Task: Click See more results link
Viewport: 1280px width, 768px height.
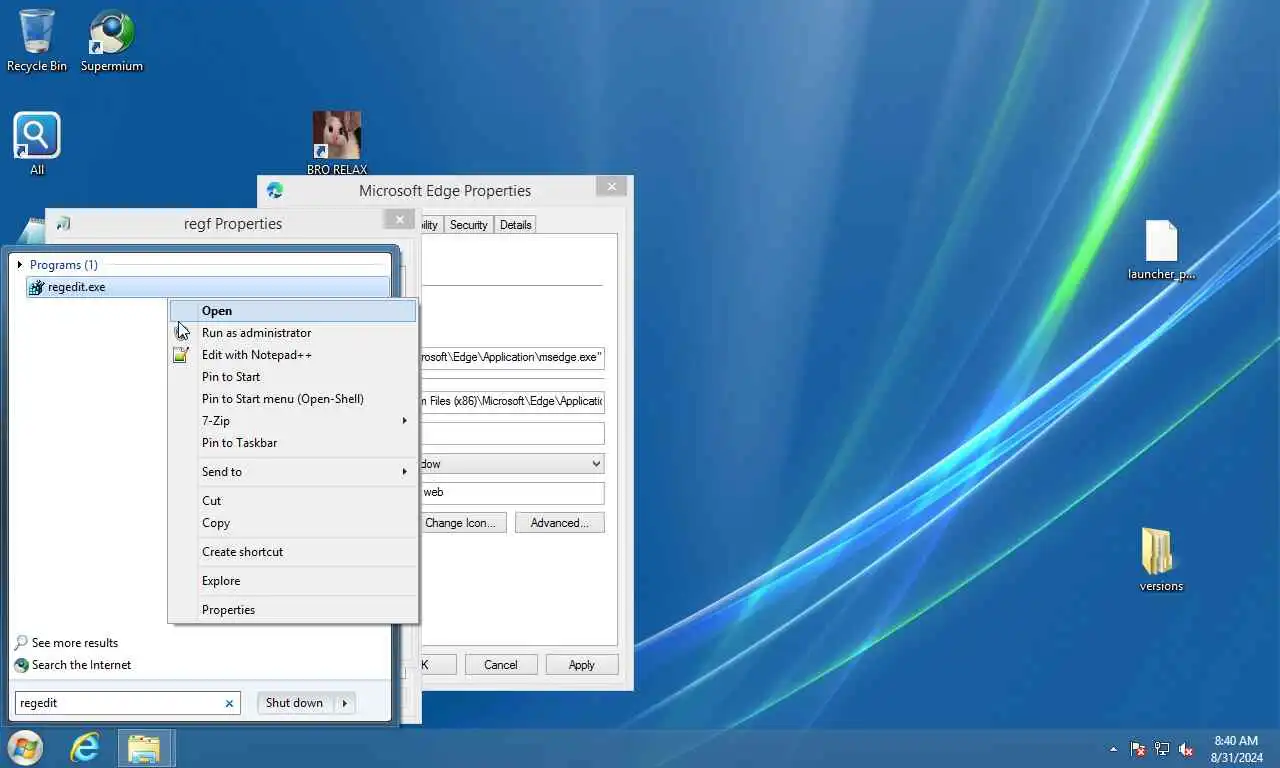Action: pyautogui.click(x=75, y=643)
